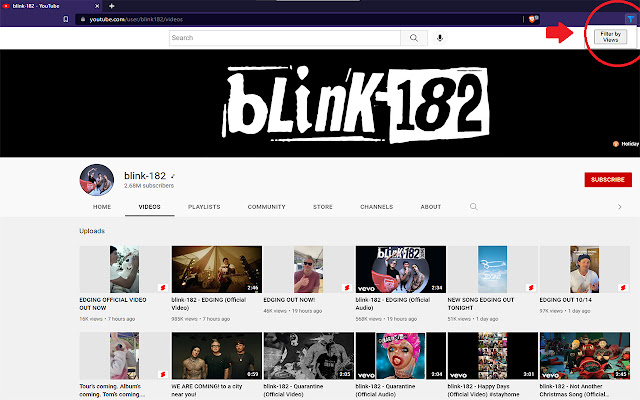Switch to the HOME tab

[x=102, y=207]
